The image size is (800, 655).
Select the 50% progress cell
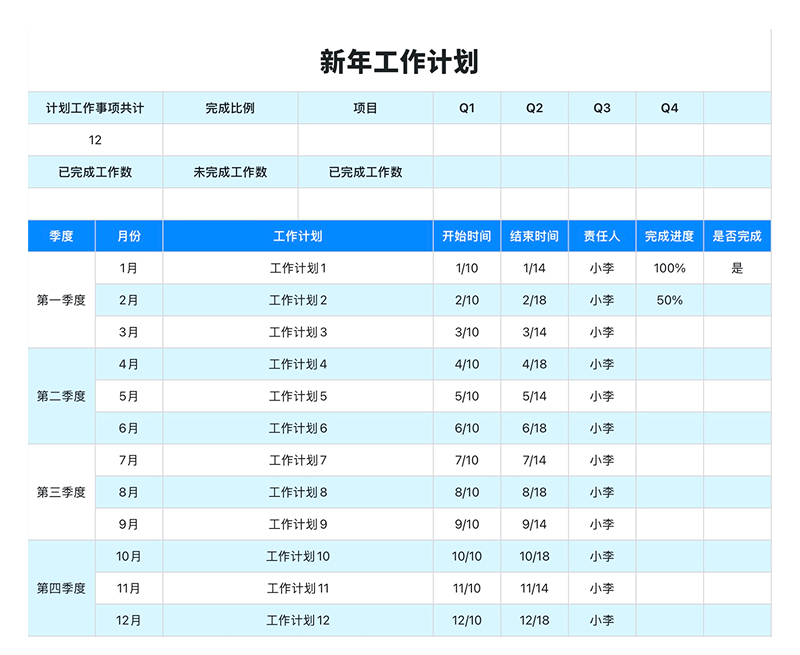[669, 300]
